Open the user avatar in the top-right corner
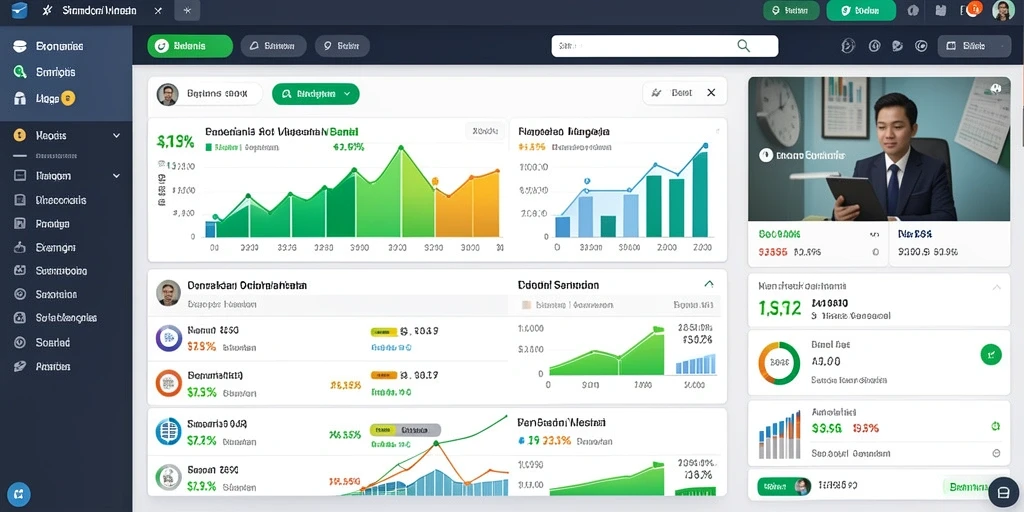The image size is (1024, 512). 1003,10
